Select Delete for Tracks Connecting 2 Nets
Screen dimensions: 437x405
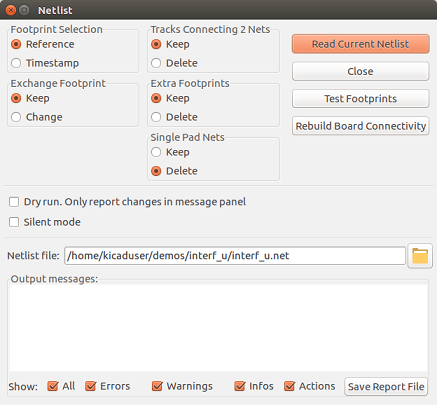pyautogui.click(x=156, y=63)
